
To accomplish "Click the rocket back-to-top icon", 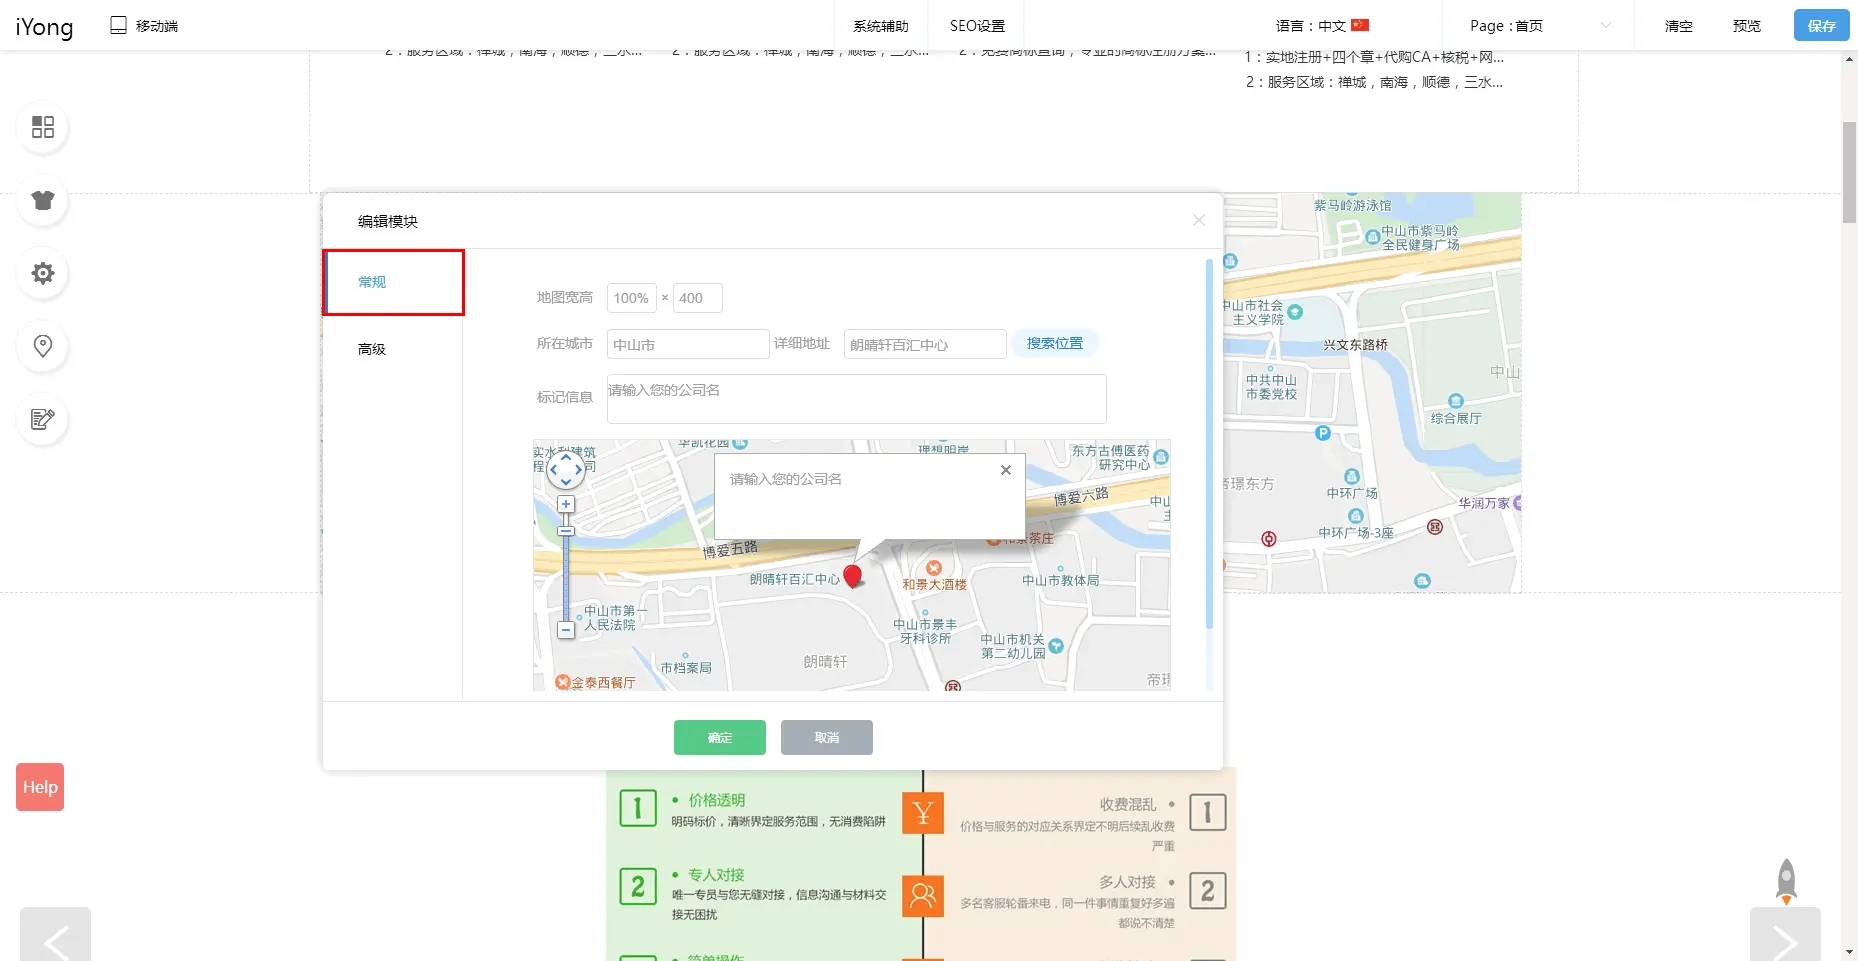I will tap(1785, 881).
